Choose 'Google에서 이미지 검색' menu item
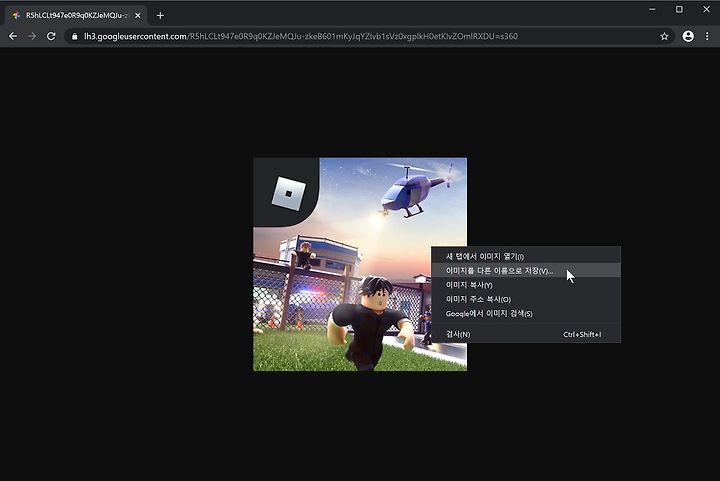This screenshot has height=481, width=720. point(526,313)
